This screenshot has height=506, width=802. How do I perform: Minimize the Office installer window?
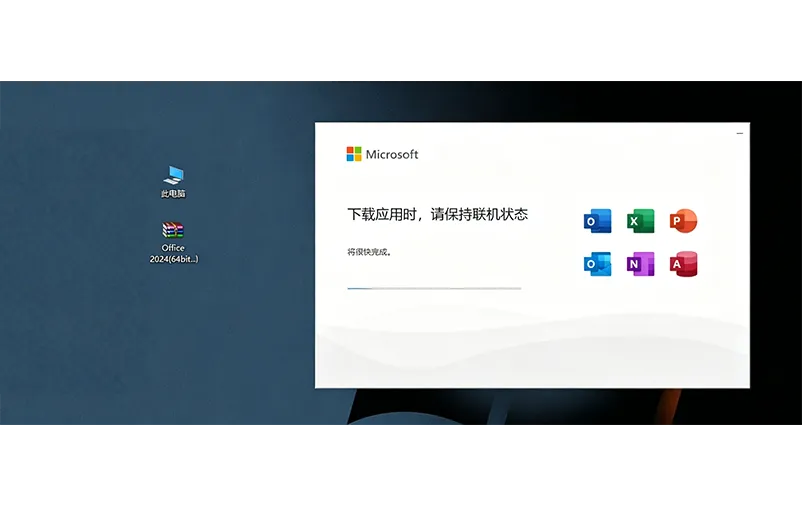pos(740,134)
